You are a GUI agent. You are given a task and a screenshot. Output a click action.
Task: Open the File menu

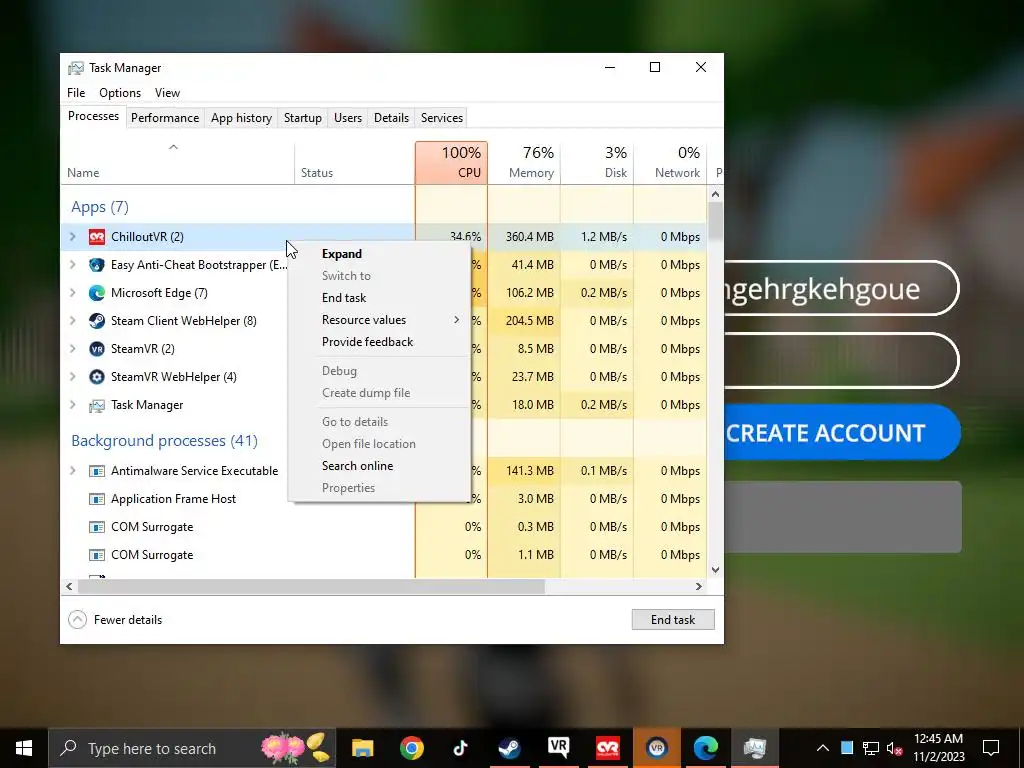[76, 93]
